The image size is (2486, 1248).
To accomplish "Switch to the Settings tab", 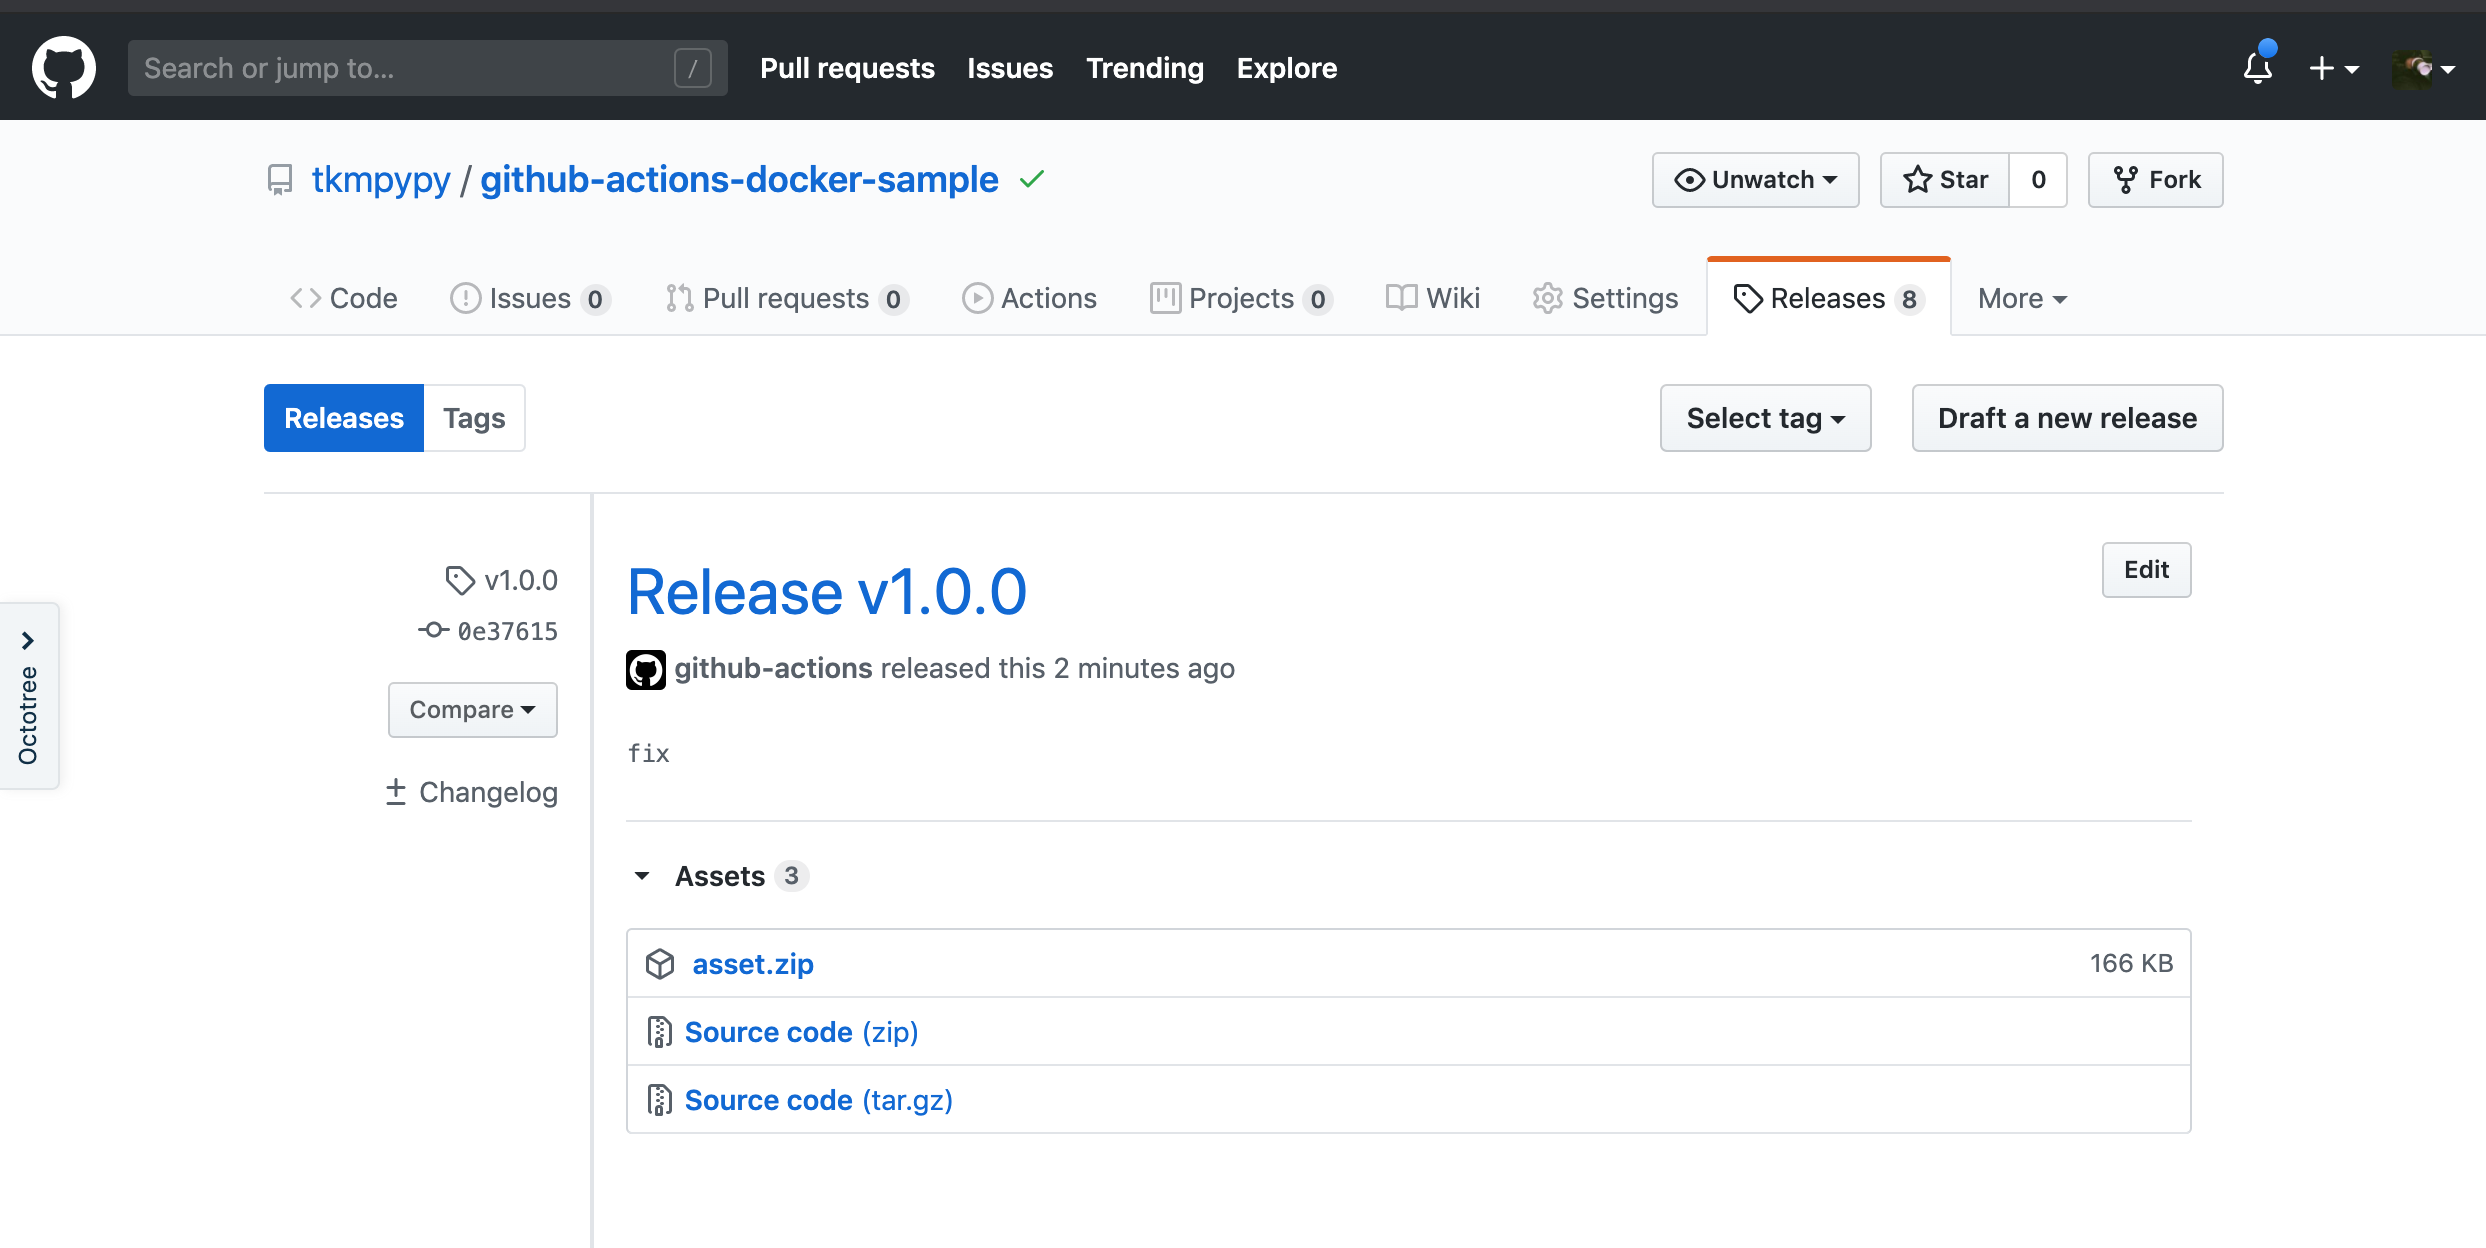I will pos(1605,298).
